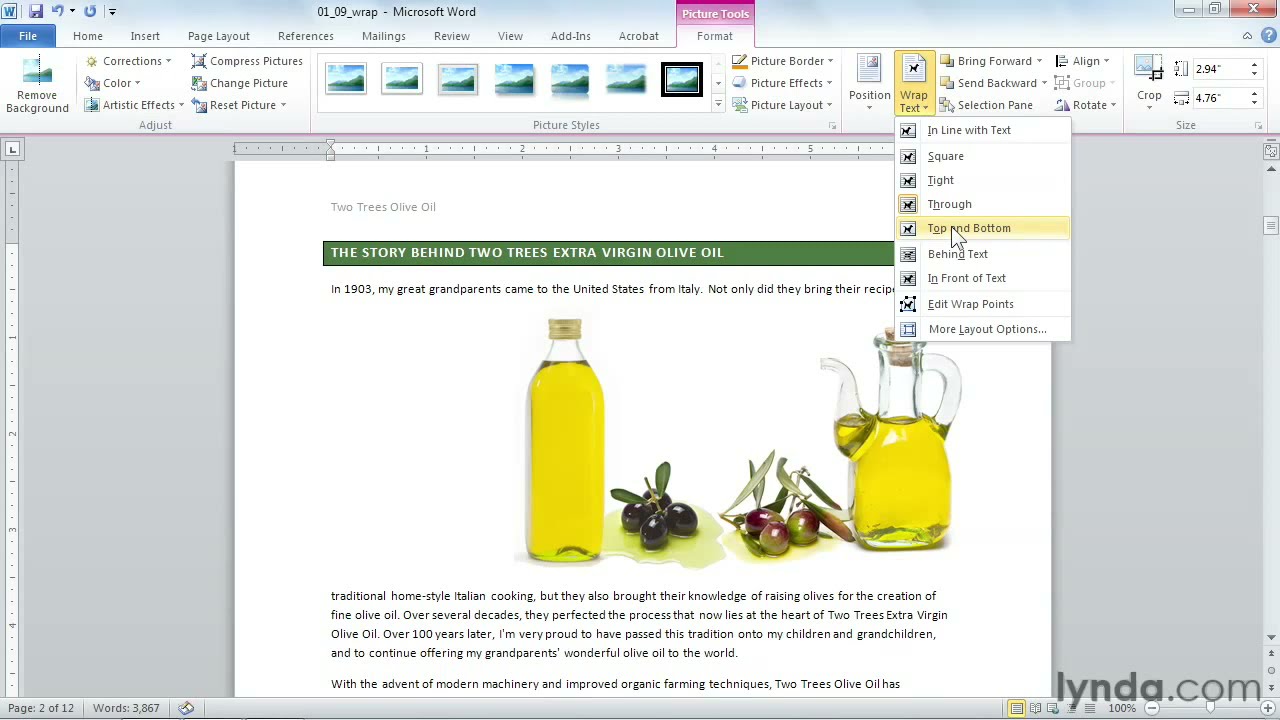The image size is (1280, 720).
Task: Increase picture height with spinner
Action: click(1253, 65)
